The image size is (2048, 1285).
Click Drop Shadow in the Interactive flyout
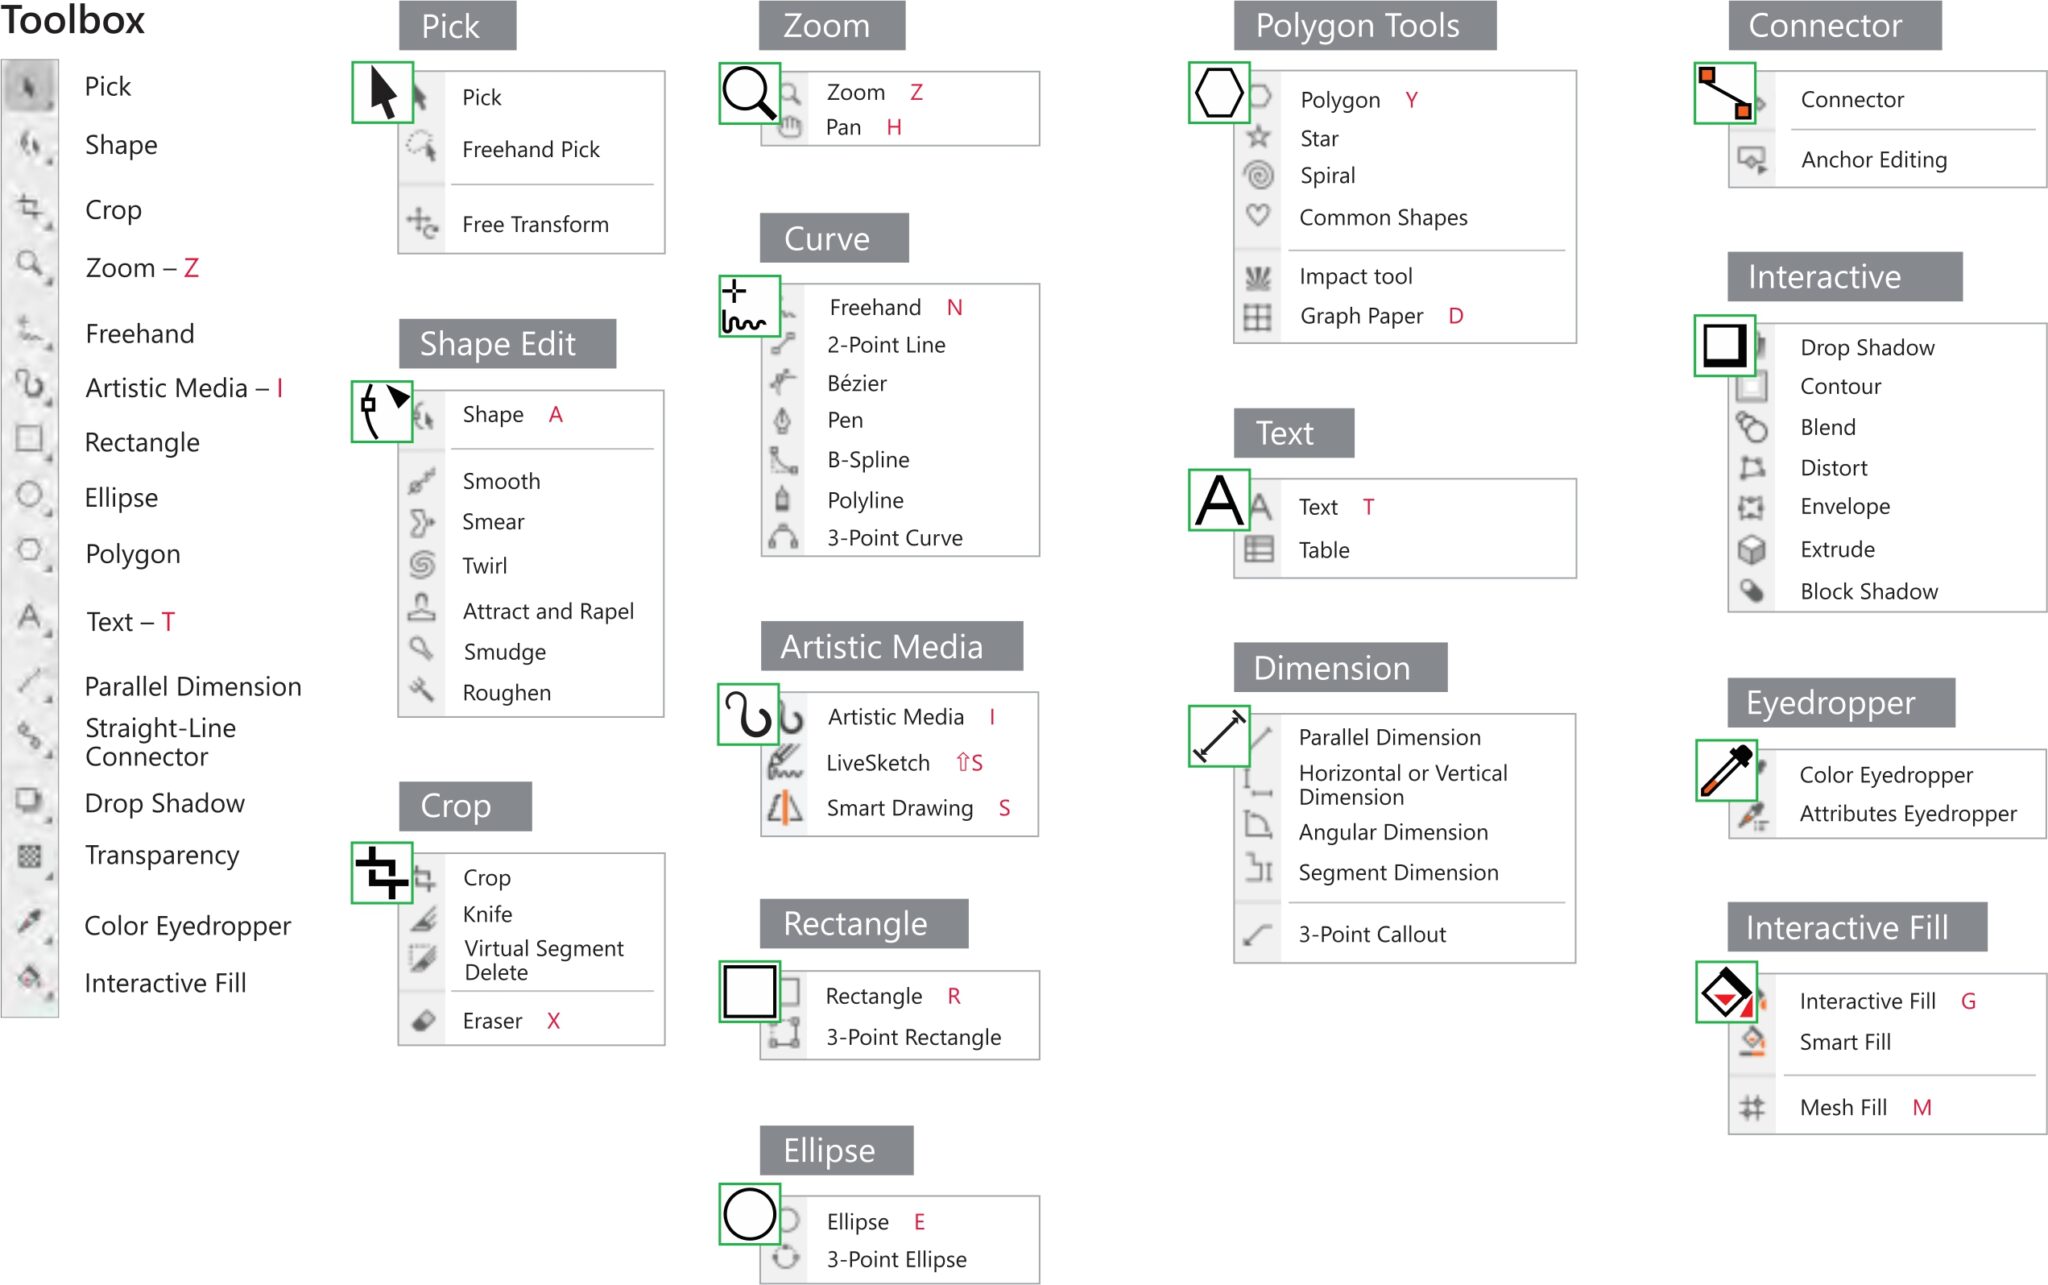(1866, 347)
